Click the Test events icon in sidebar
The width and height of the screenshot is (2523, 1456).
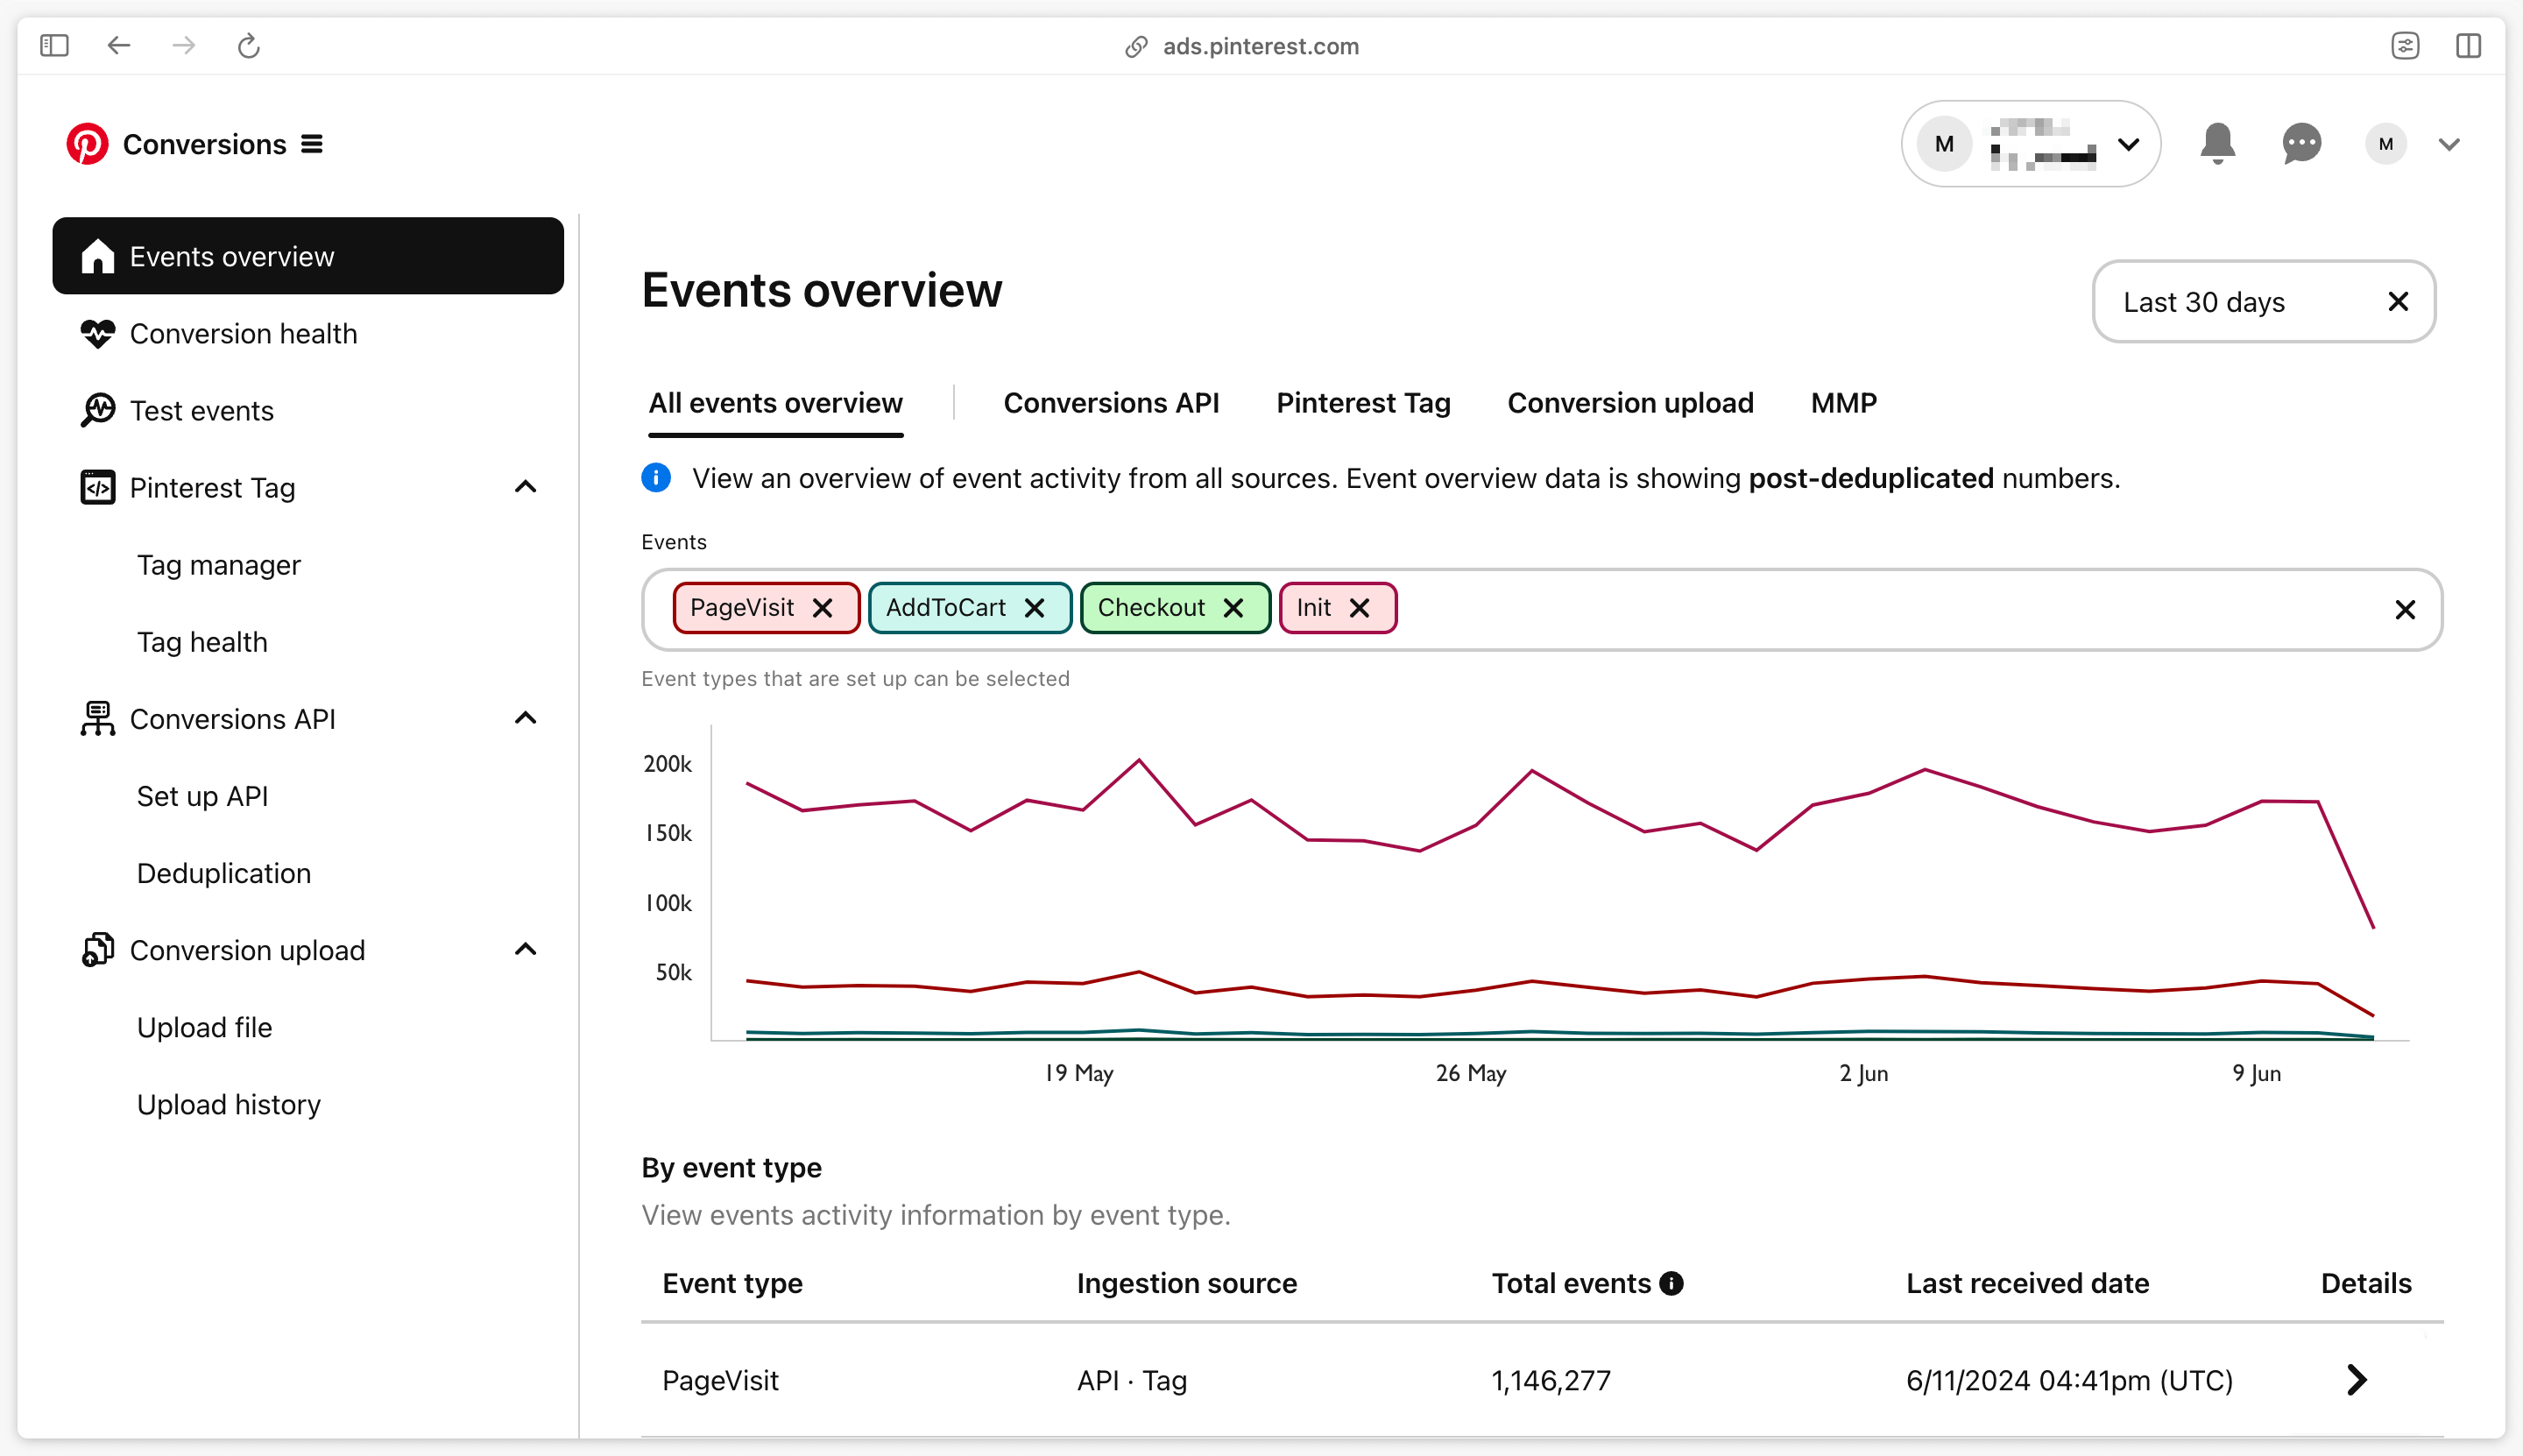pos(97,411)
